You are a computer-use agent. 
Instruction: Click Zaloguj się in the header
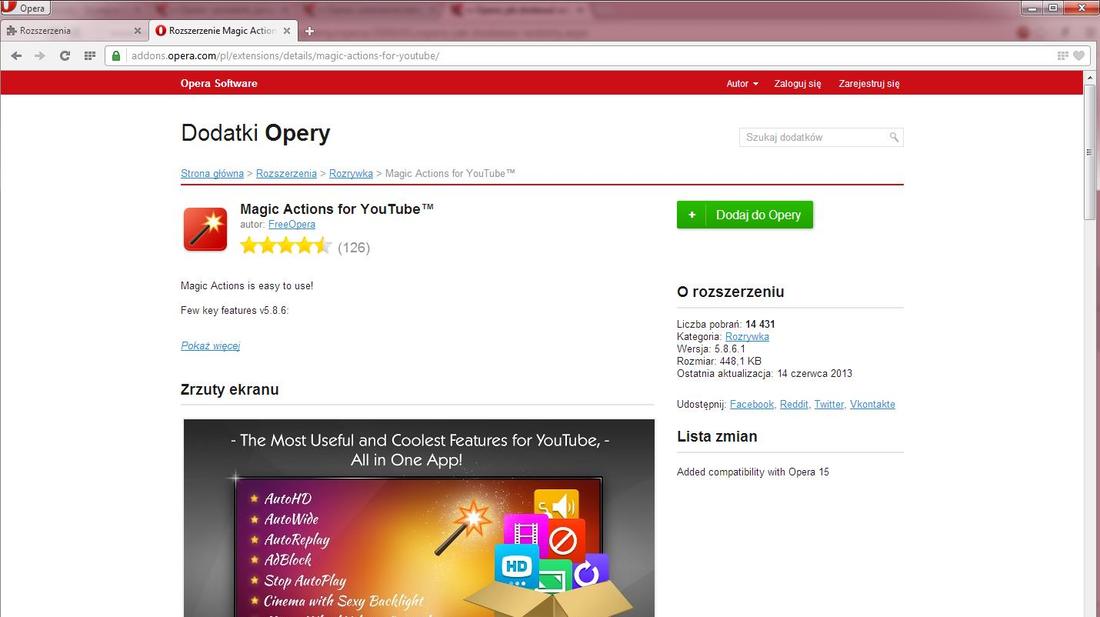798,83
